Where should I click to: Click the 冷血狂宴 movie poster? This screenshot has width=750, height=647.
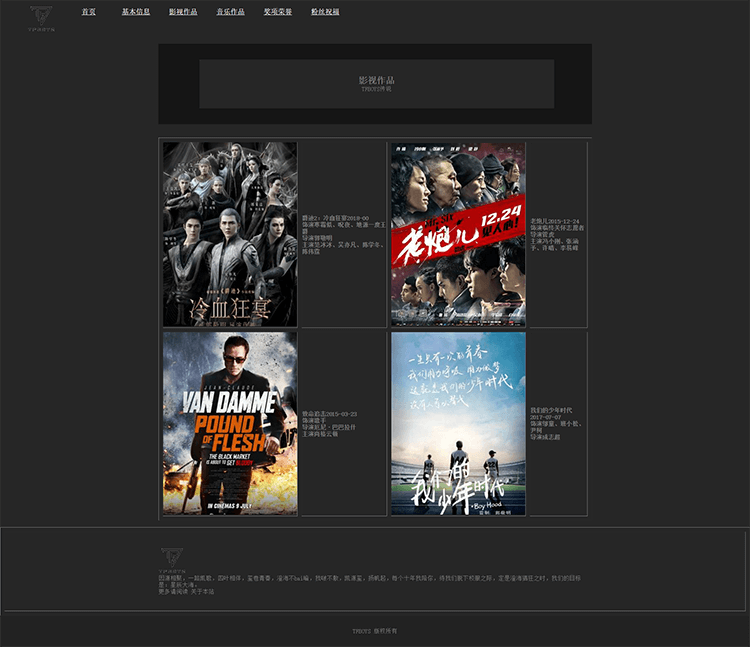point(230,234)
